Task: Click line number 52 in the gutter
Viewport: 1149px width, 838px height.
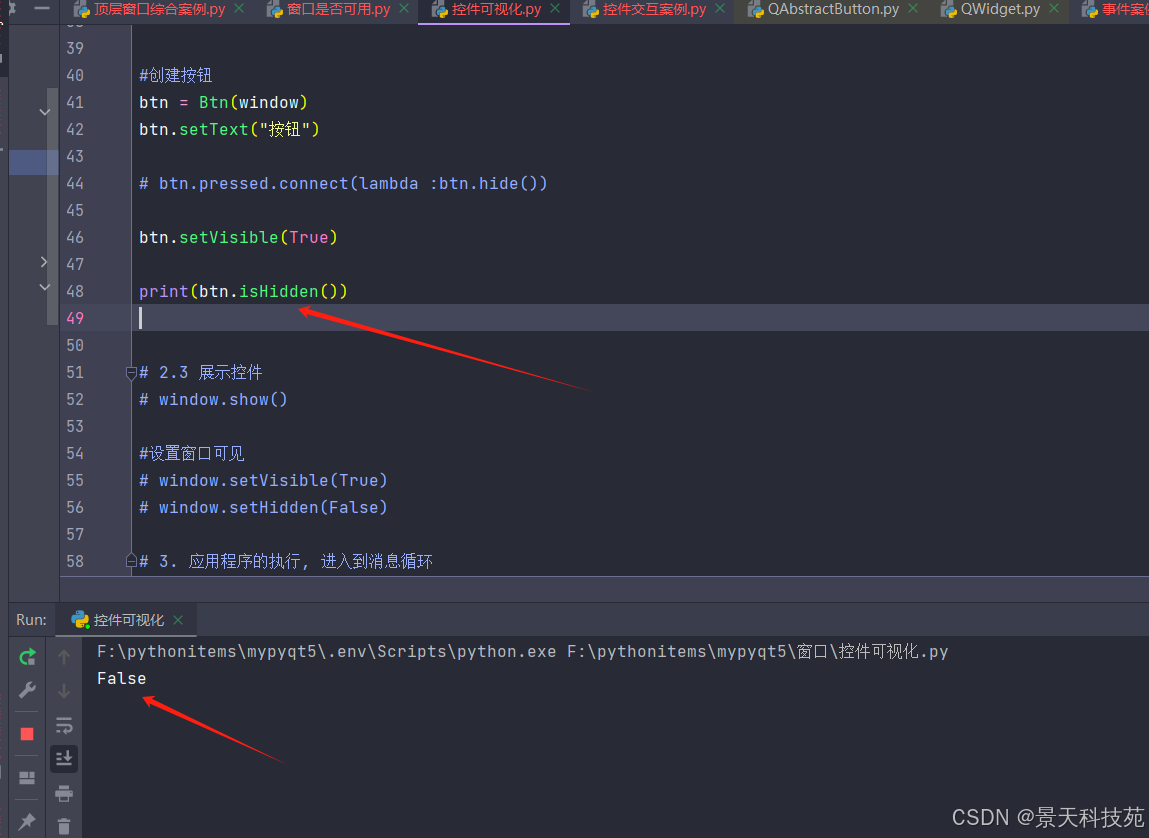Action: click(x=75, y=399)
